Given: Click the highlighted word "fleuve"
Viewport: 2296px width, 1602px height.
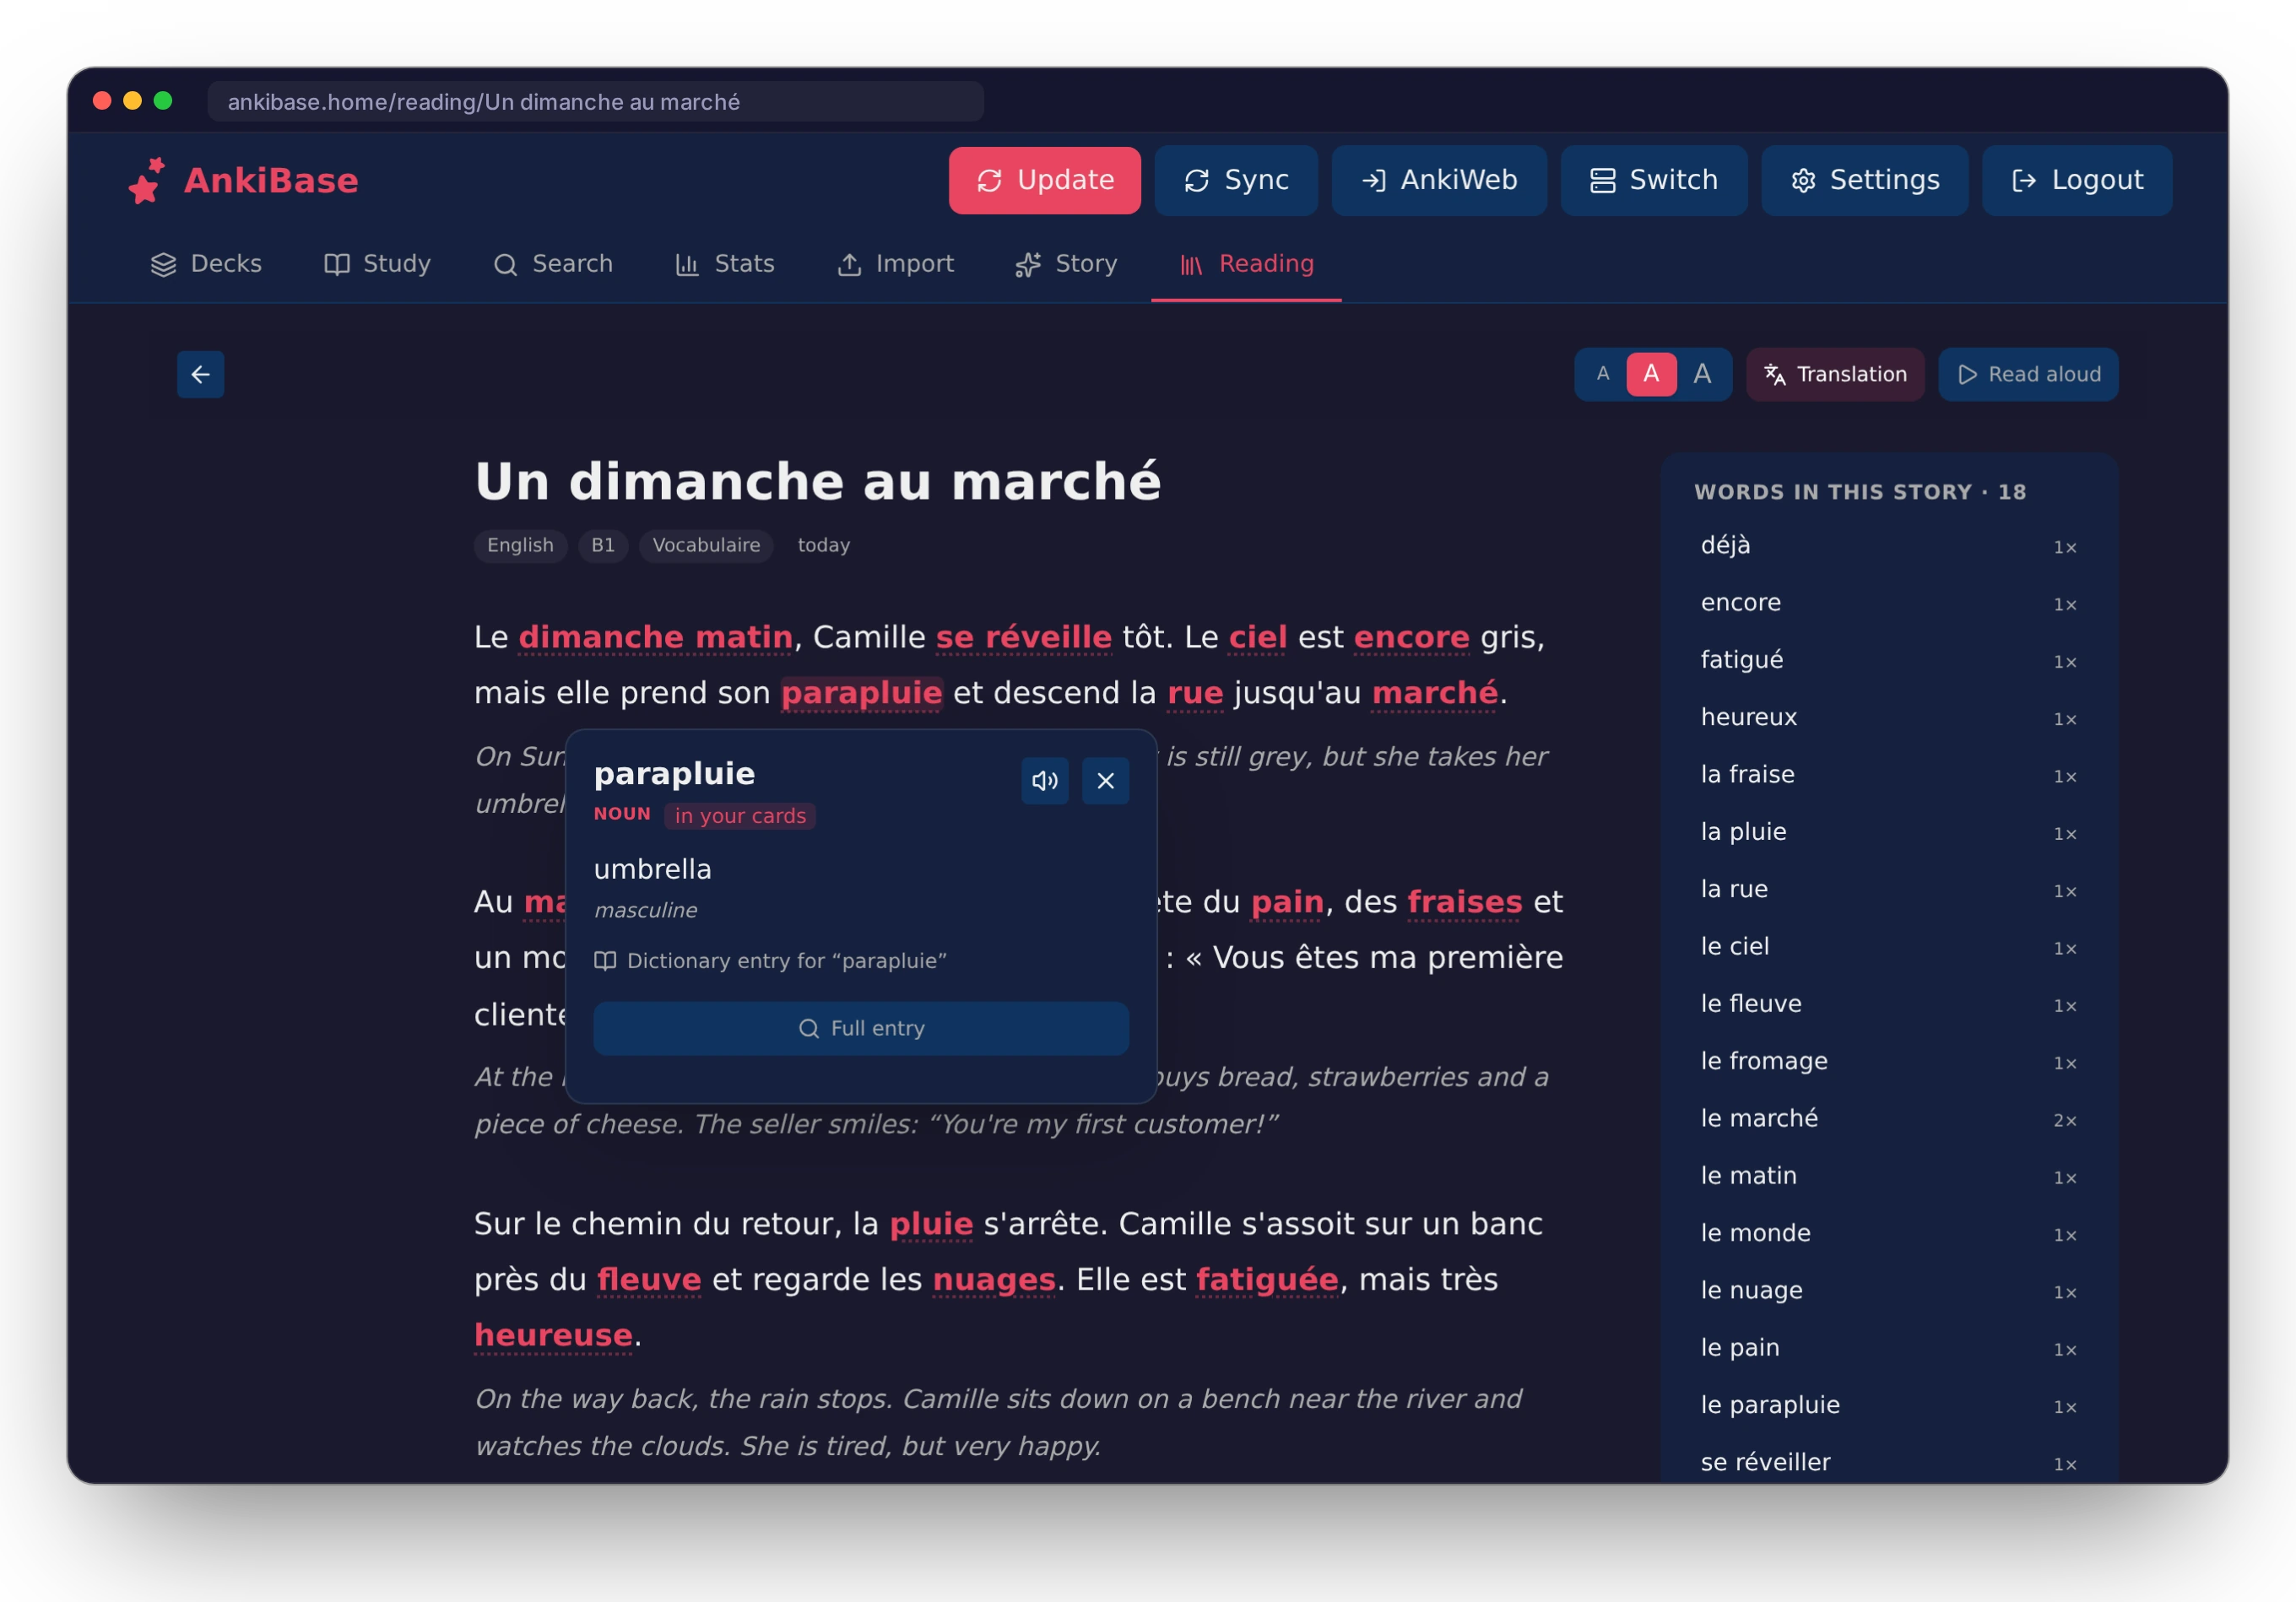Looking at the screenshot, I should (649, 1280).
